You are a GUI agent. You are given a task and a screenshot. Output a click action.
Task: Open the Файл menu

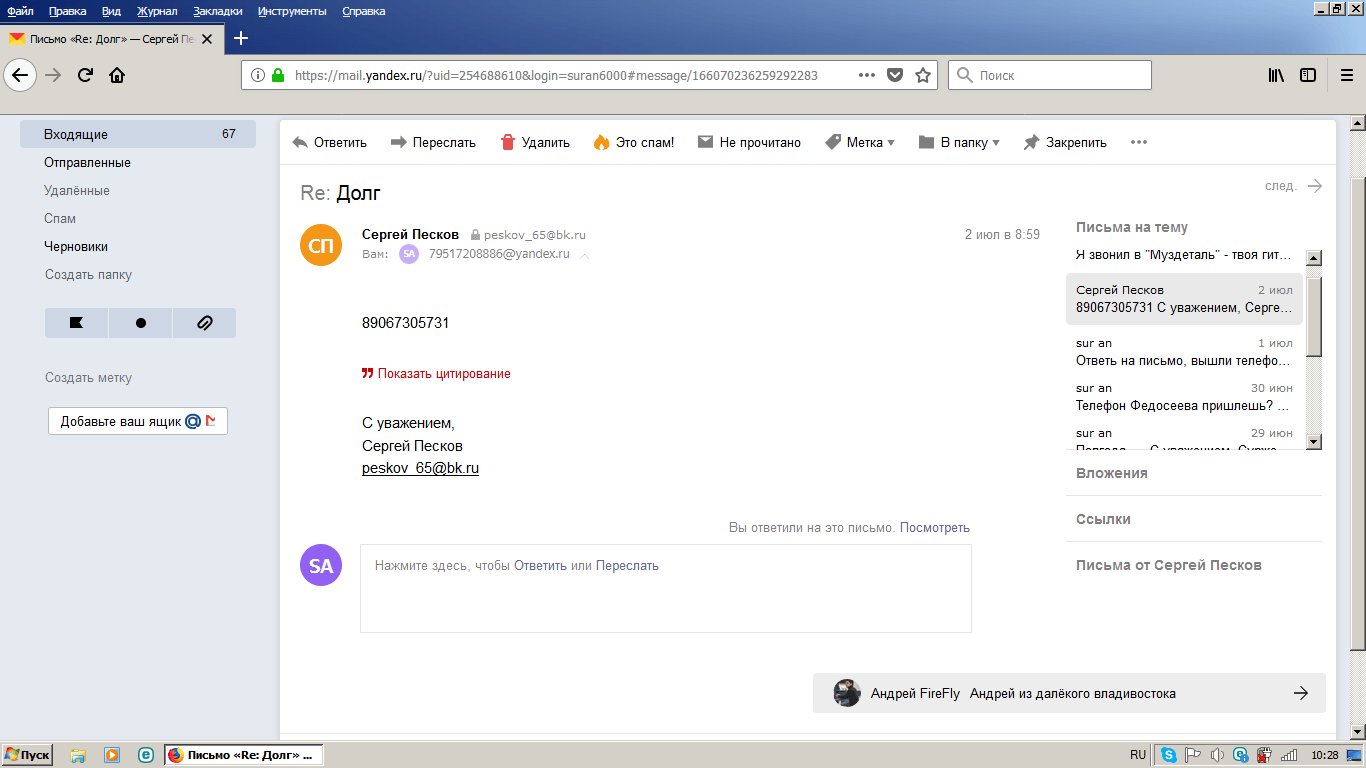pos(21,11)
